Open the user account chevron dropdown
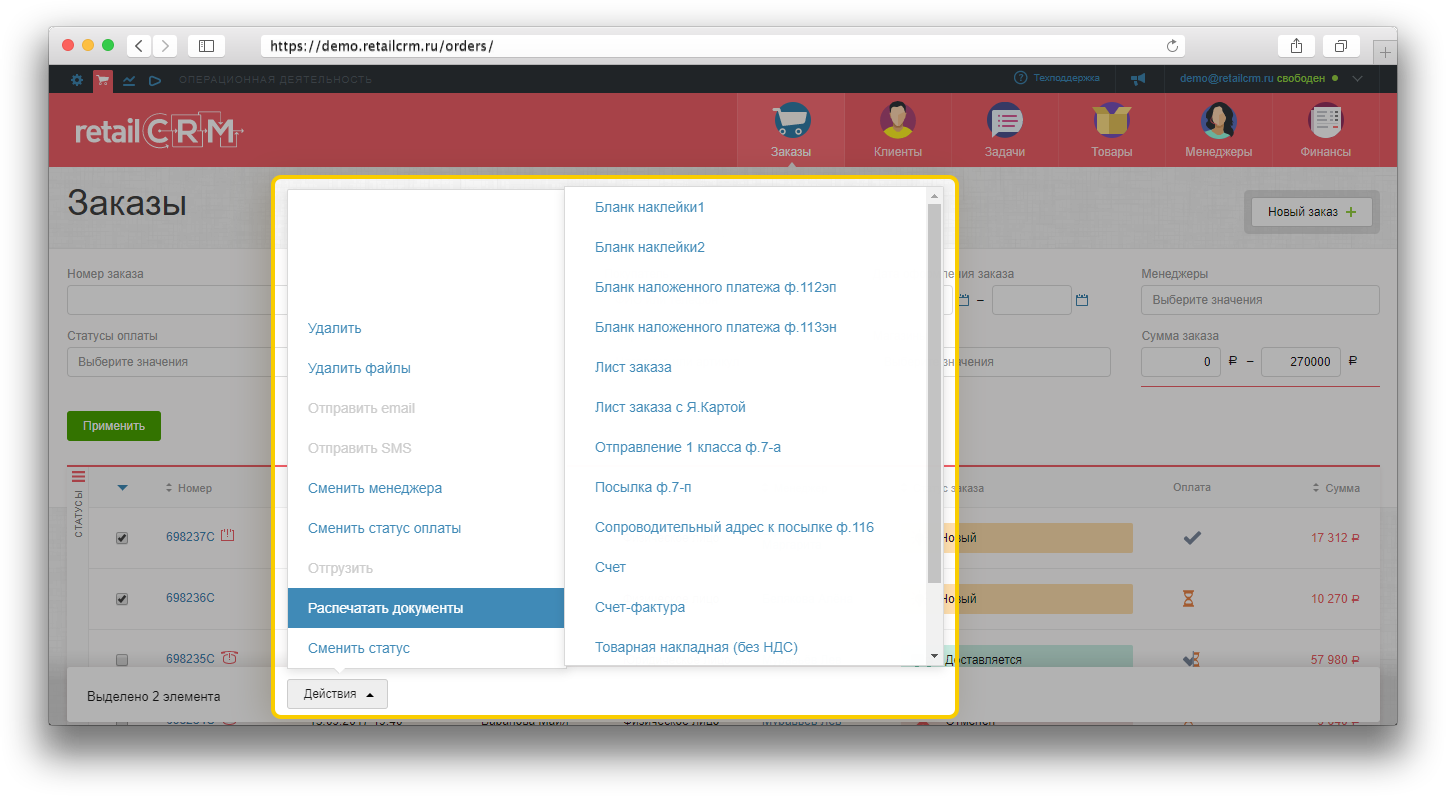Image resolution: width=1446 pixels, height=796 pixels. 1357,78
